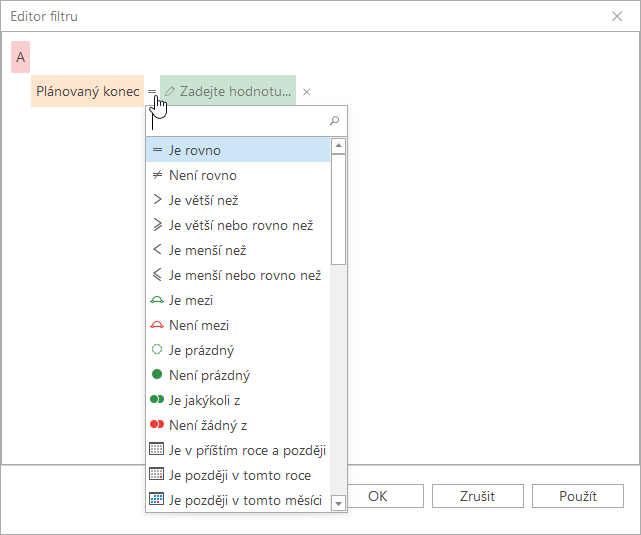Click the 'Není prázdný' filled green circle icon
Screen dimensions: 641x535
[157, 374]
